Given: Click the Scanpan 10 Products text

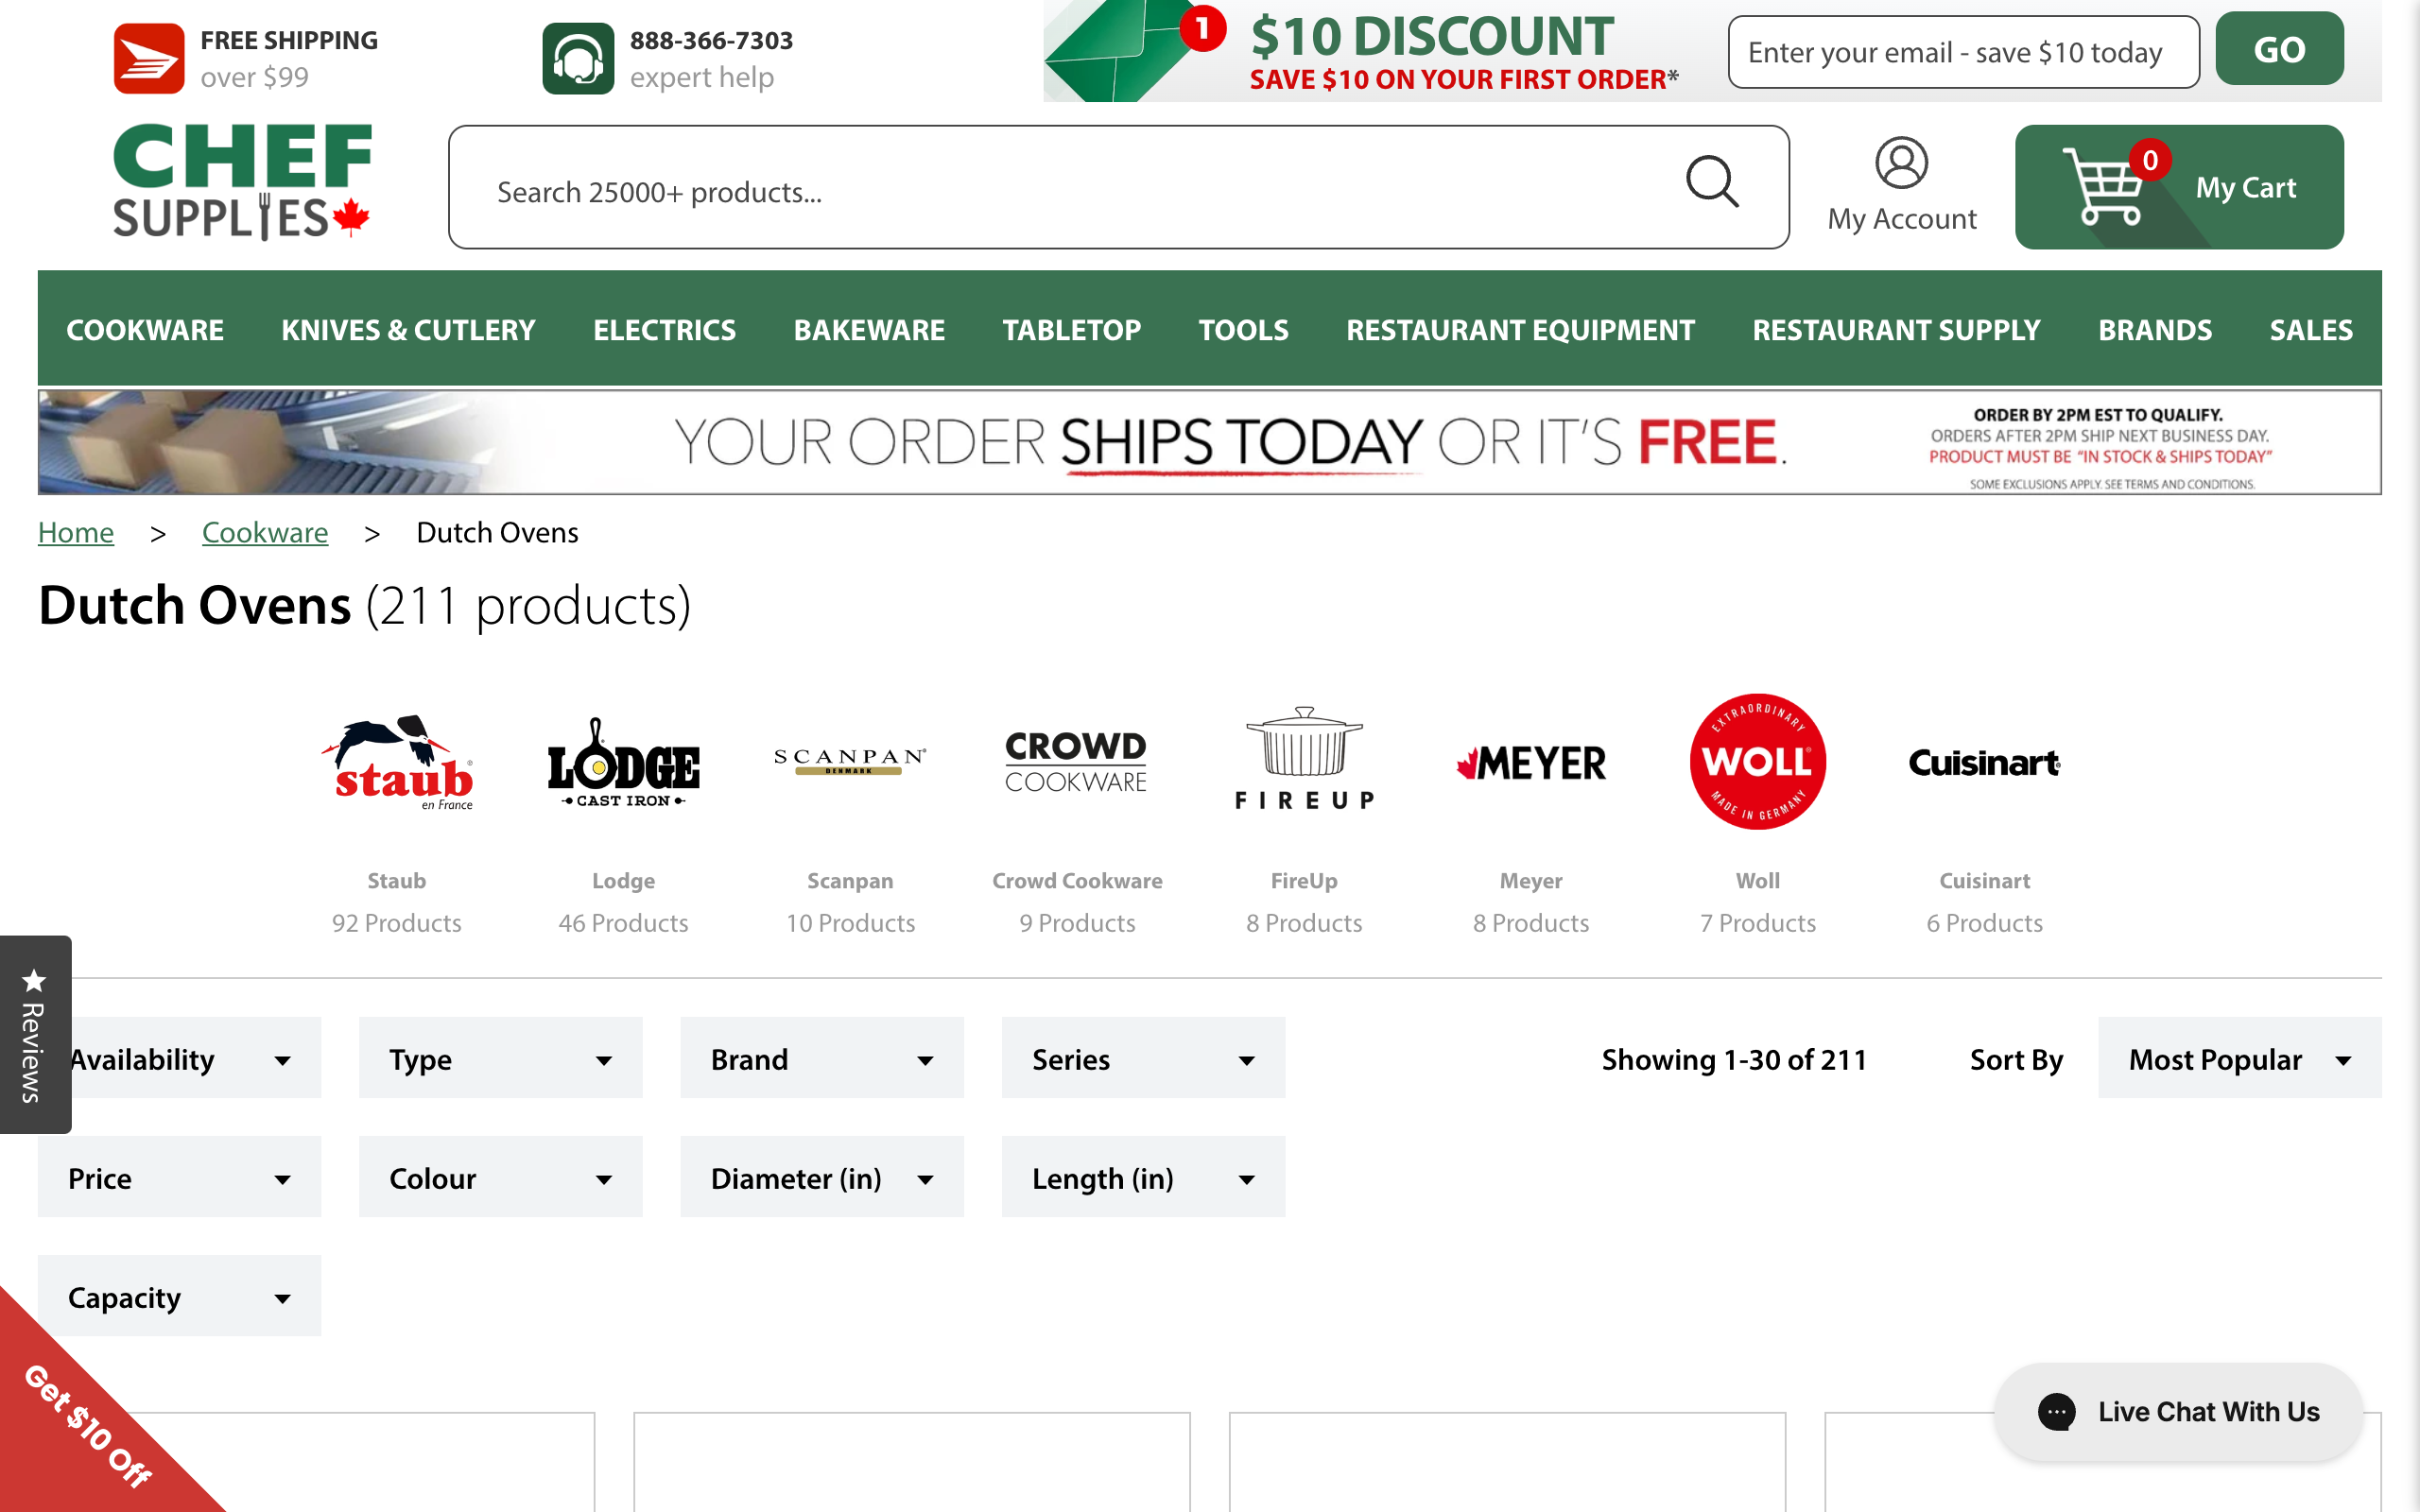Looking at the screenshot, I should 850,923.
